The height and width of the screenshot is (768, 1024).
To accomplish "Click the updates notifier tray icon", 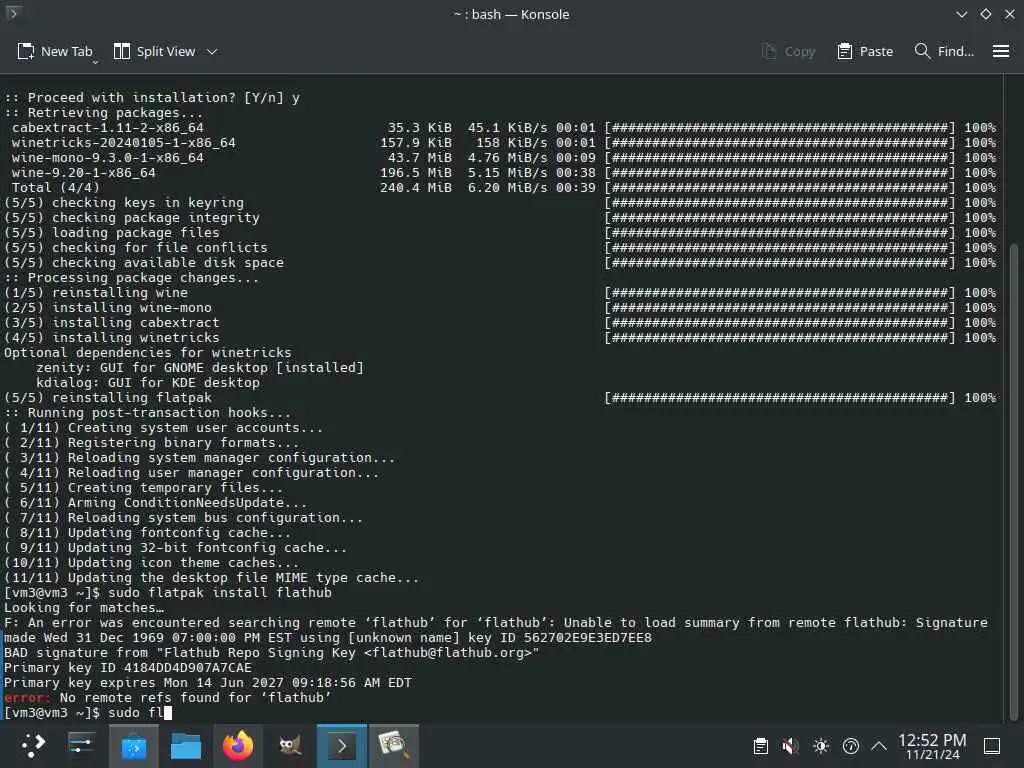I will click(850, 746).
